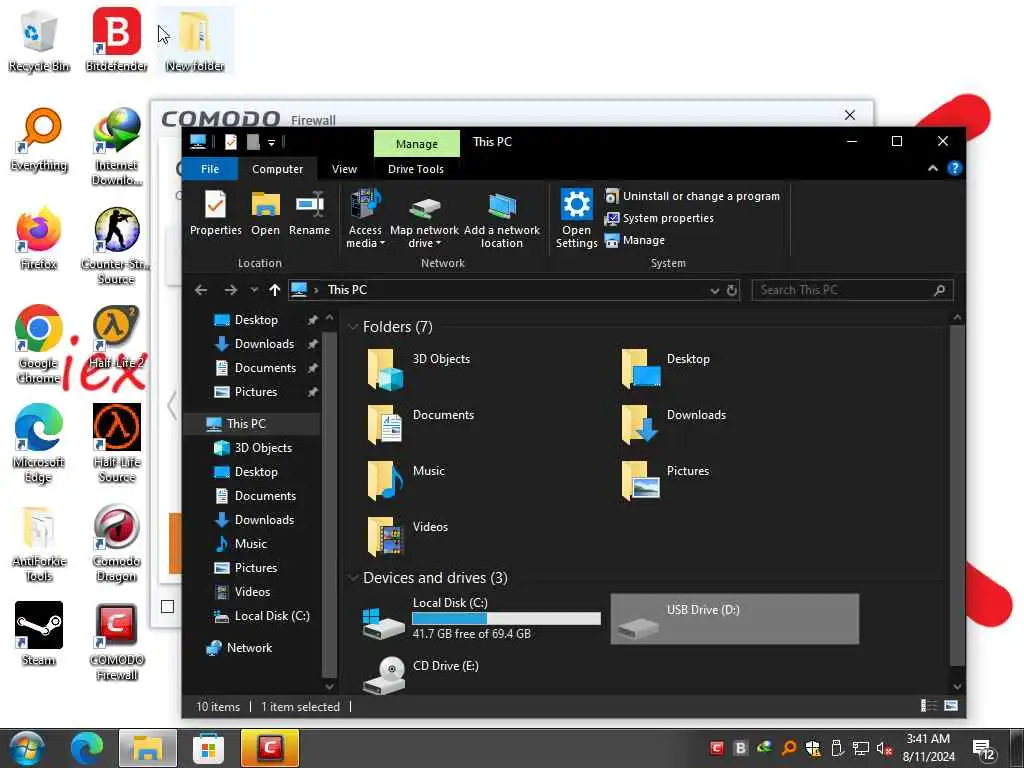Select the Videos folder in main pane

407,536
